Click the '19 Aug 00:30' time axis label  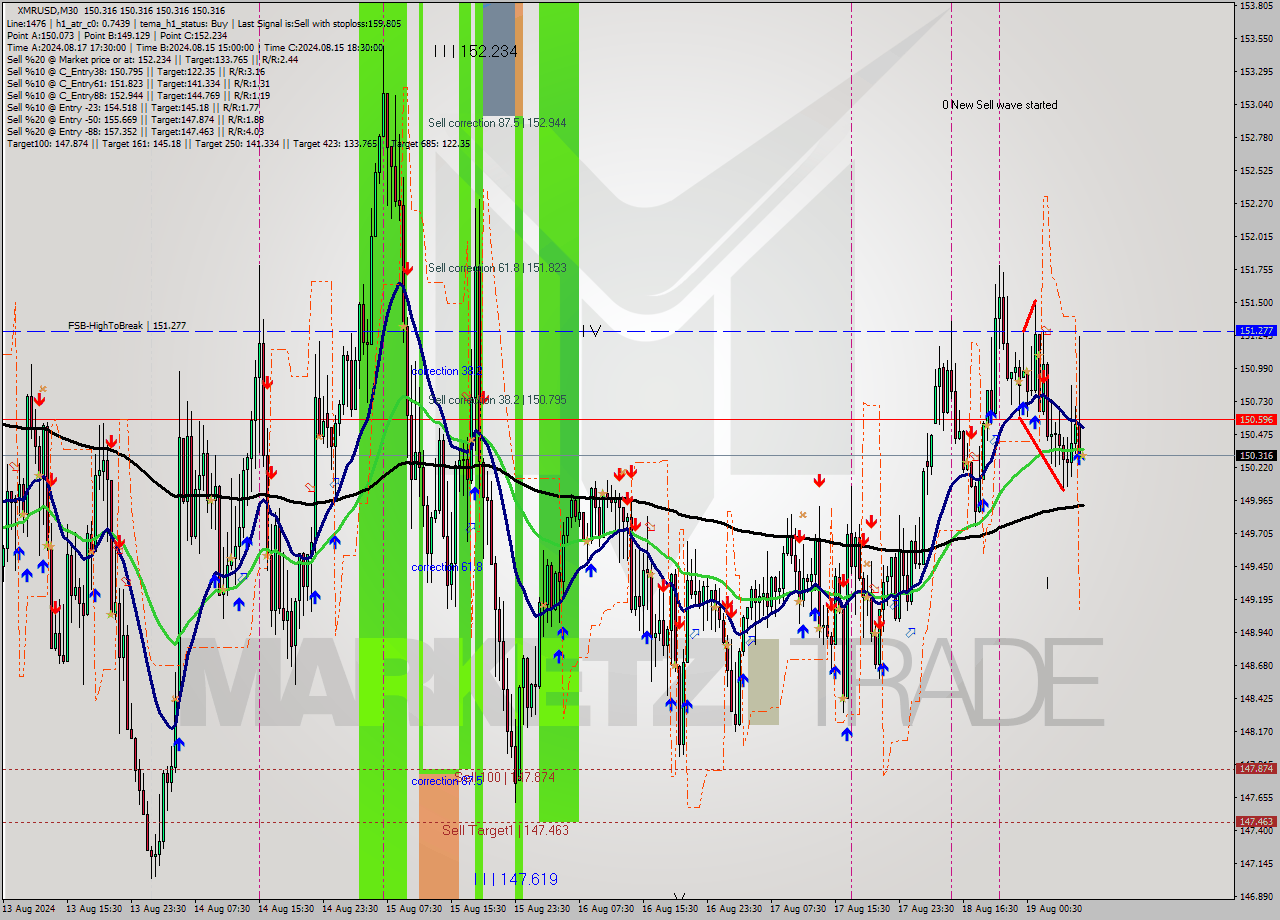click(1054, 909)
